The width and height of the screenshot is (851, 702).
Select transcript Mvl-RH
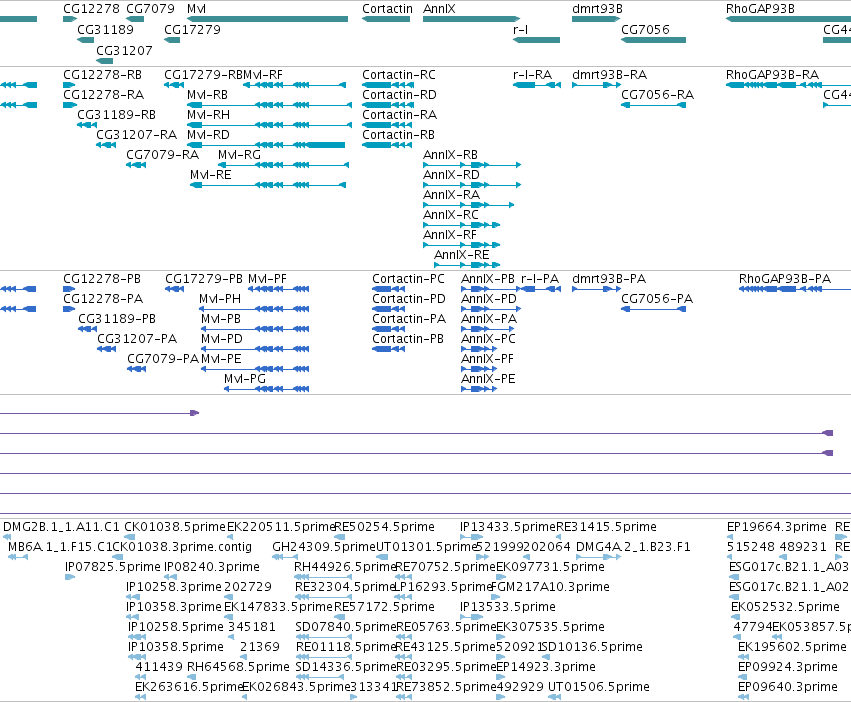[x=269, y=125]
